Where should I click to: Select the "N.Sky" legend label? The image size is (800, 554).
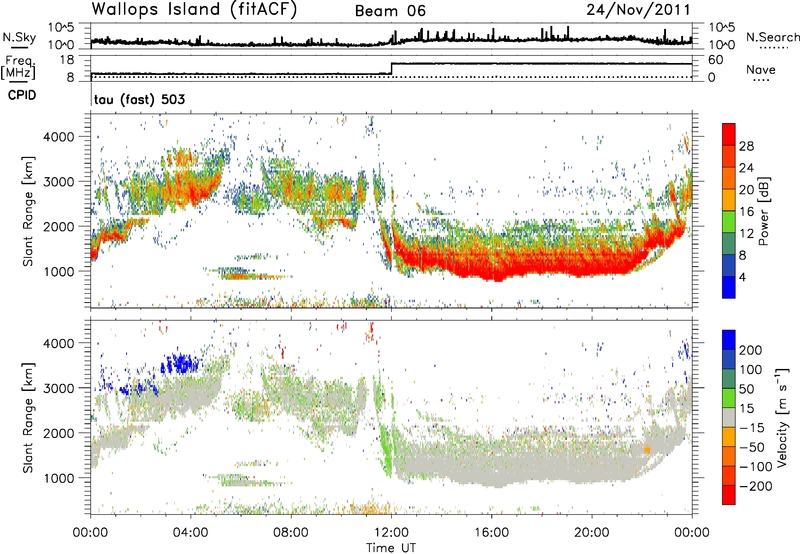(19, 37)
